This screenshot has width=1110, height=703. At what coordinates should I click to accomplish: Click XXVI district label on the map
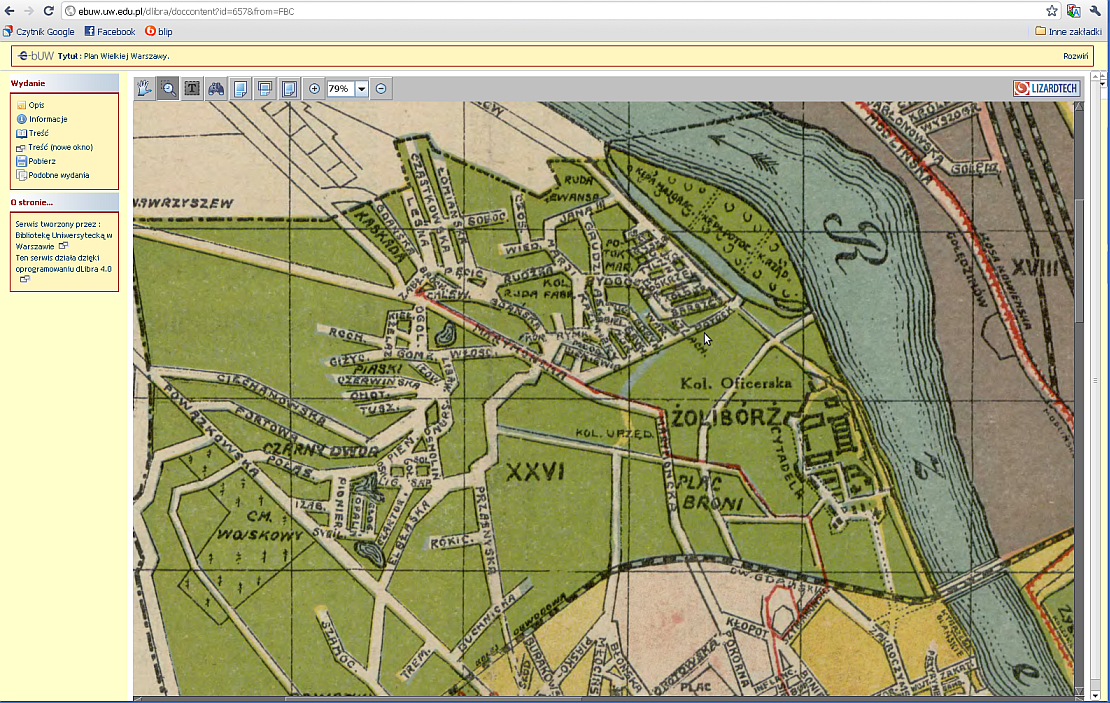click(535, 471)
